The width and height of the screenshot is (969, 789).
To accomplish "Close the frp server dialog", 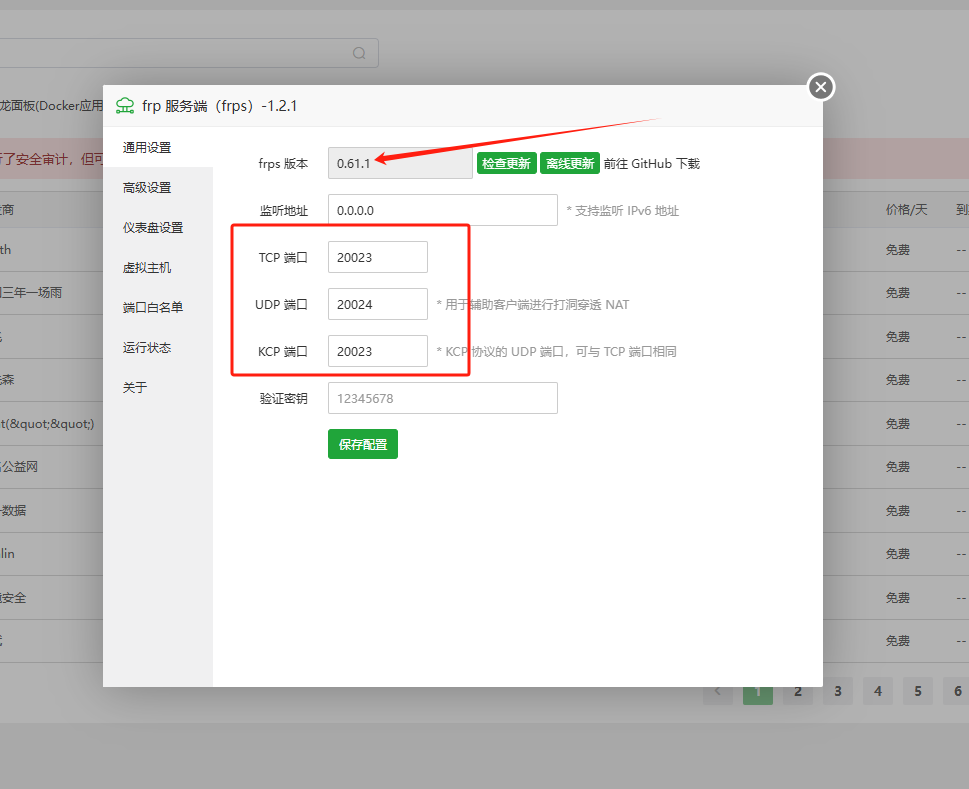I will [820, 88].
